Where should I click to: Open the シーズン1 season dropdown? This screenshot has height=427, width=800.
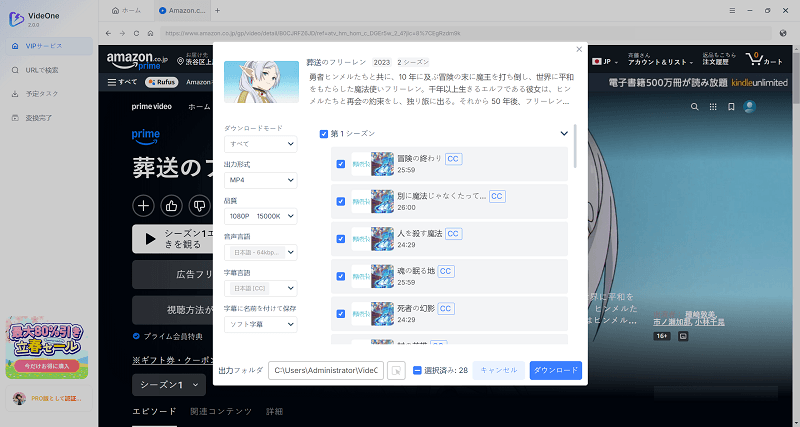pyautogui.click(x=169, y=385)
